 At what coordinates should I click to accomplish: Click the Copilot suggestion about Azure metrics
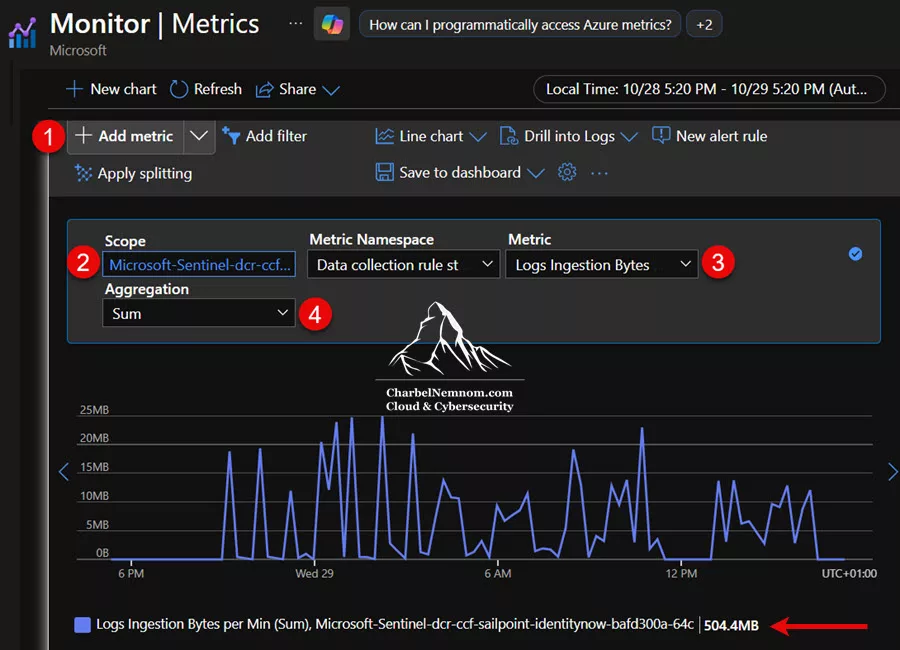pos(520,24)
